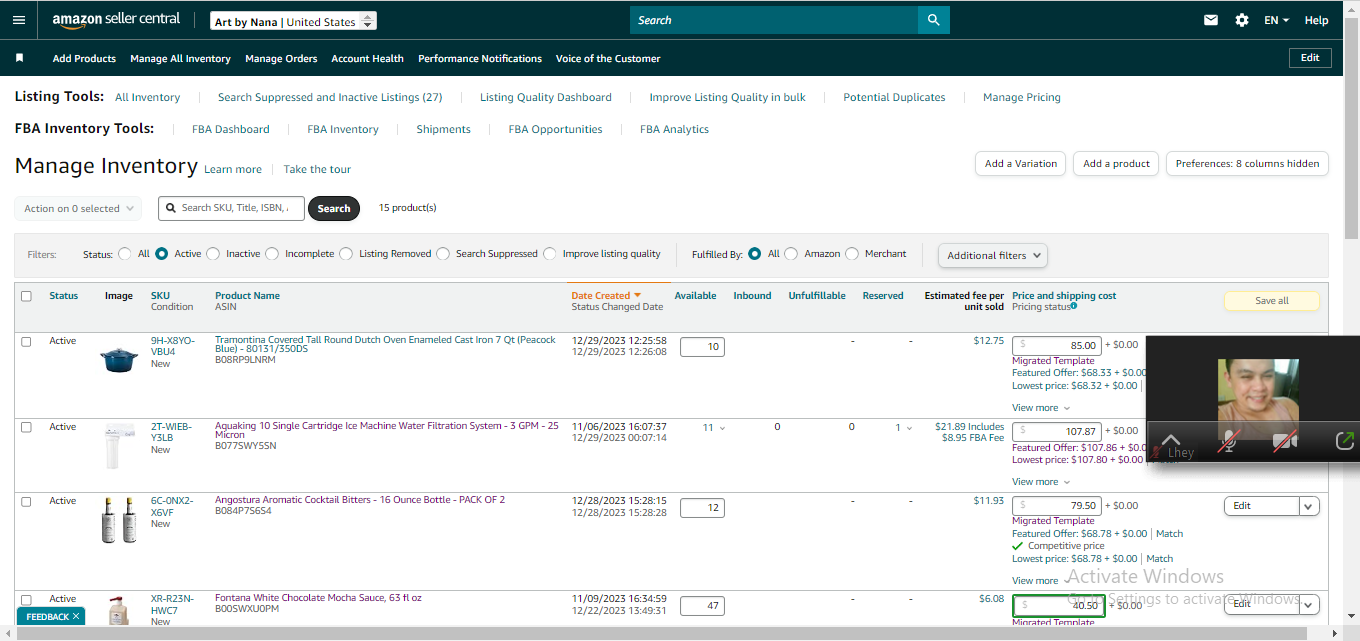The image size is (1360, 641).
Task: Go to Manage Orders
Action: [x=281, y=59]
